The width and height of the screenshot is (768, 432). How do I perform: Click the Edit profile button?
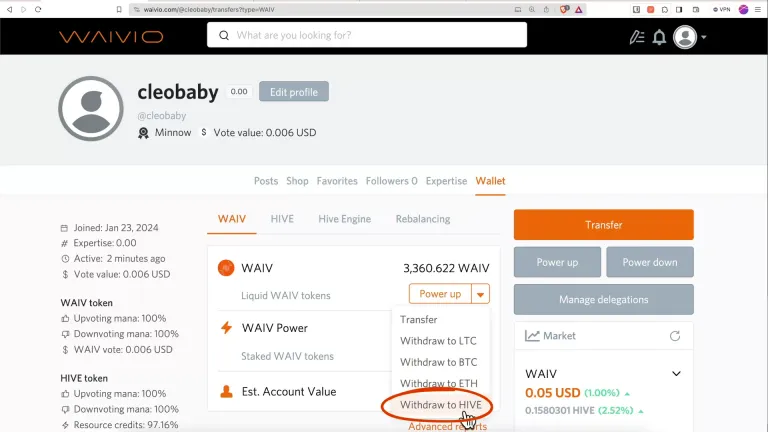(294, 92)
